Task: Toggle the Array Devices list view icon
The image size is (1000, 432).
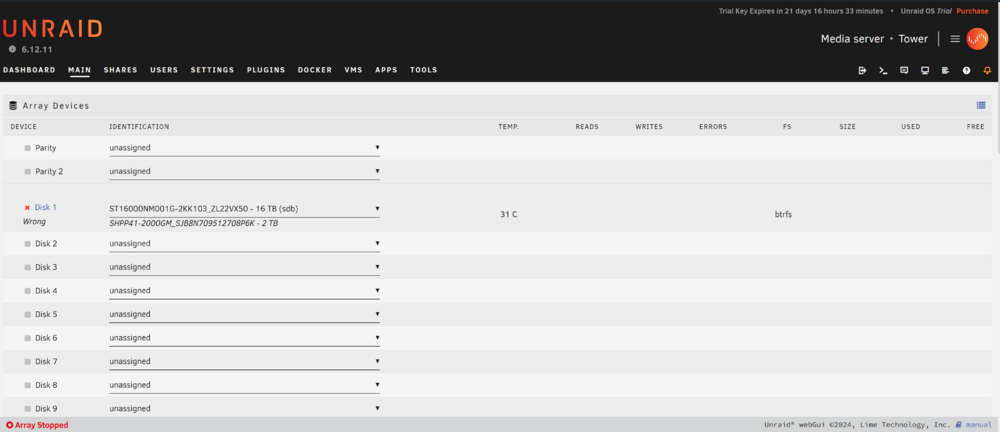Action: click(x=981, y=105)
